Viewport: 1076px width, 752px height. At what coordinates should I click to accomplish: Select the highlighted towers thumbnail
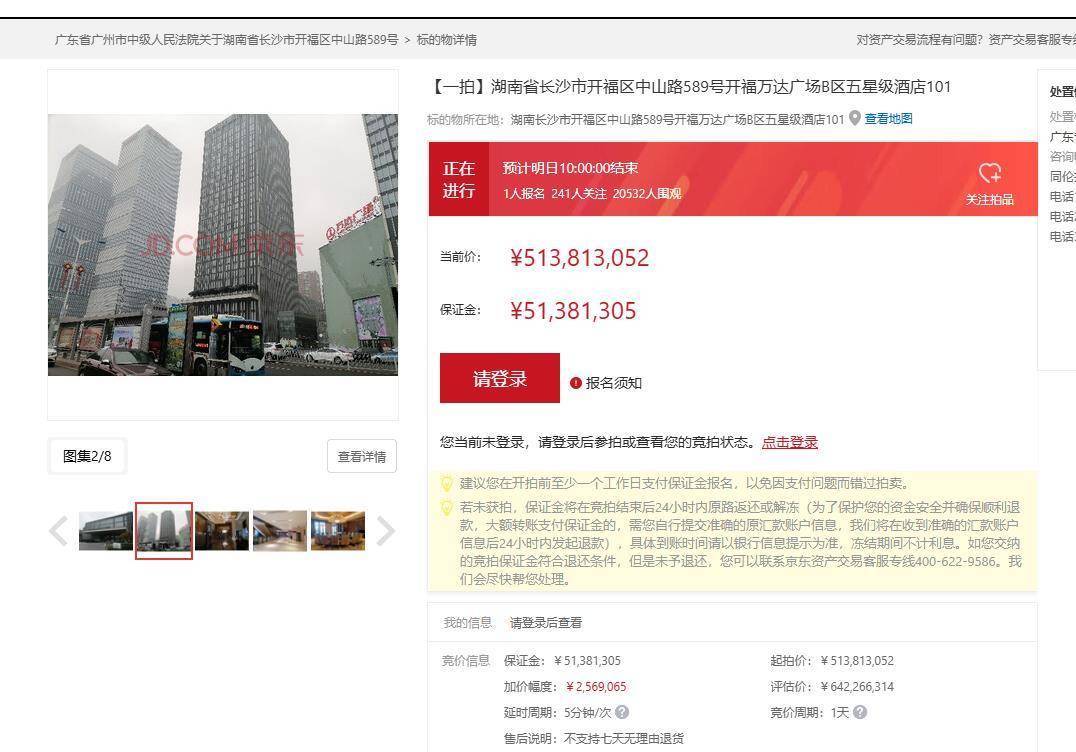(164, 530)
